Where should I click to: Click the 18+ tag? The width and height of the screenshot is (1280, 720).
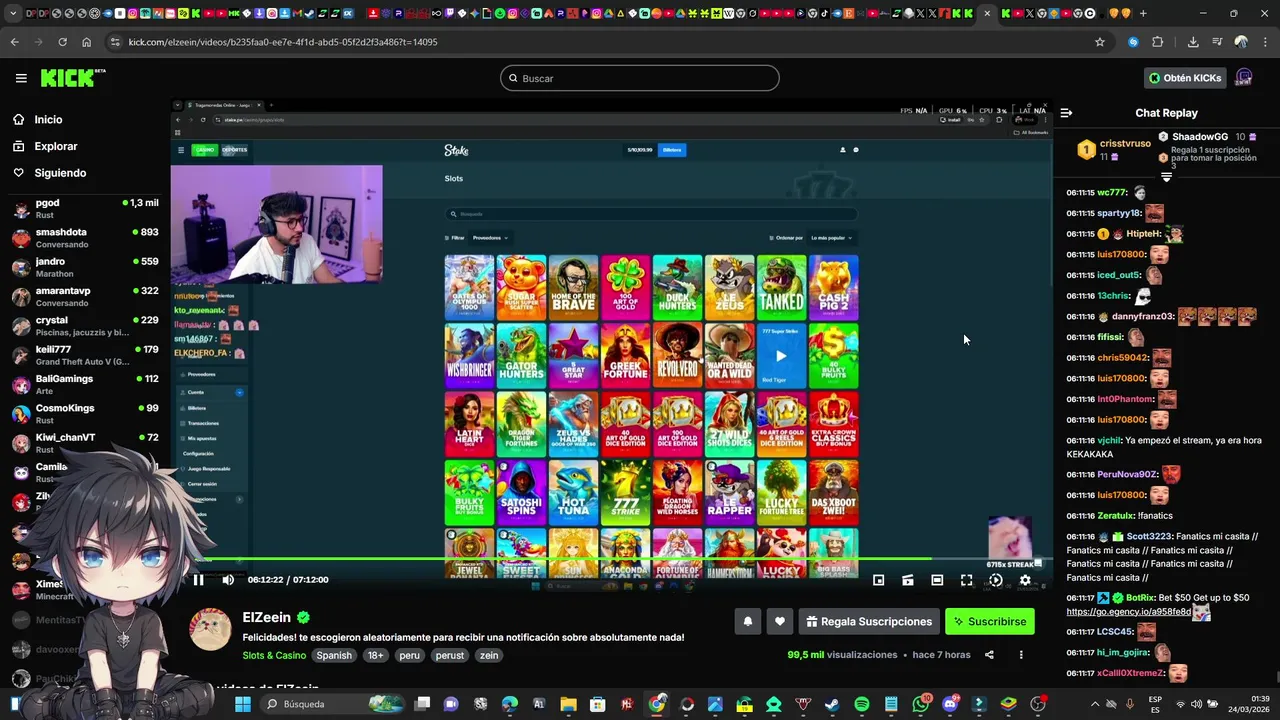pos(375,655)
